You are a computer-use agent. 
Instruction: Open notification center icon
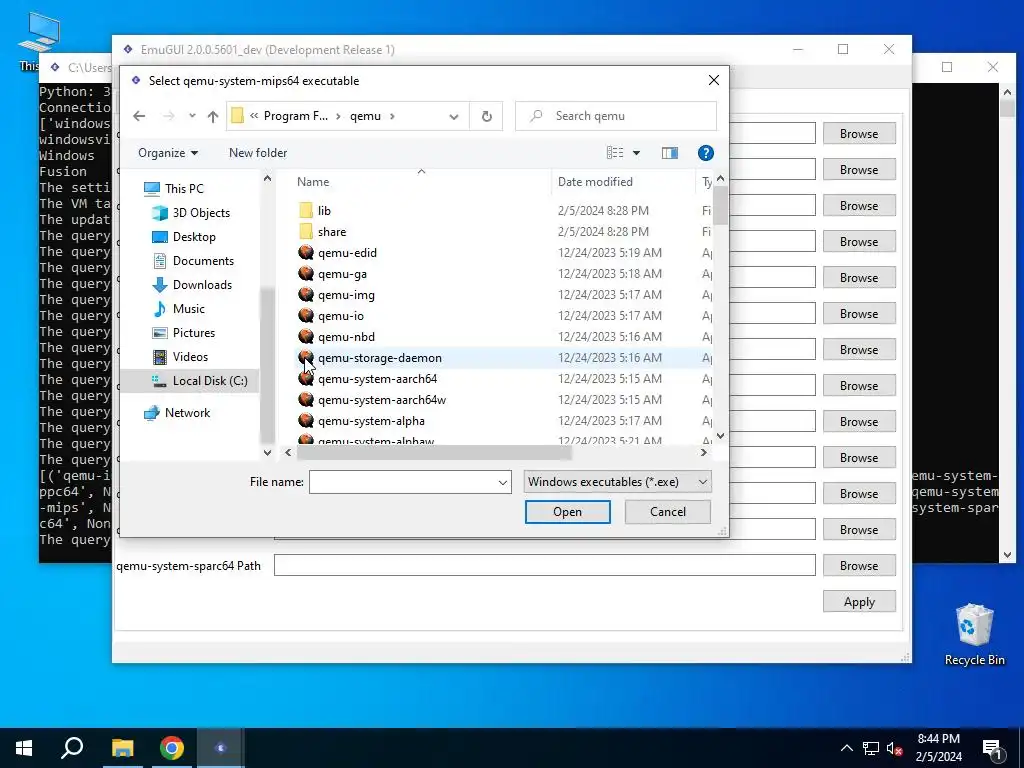point(992,748)
